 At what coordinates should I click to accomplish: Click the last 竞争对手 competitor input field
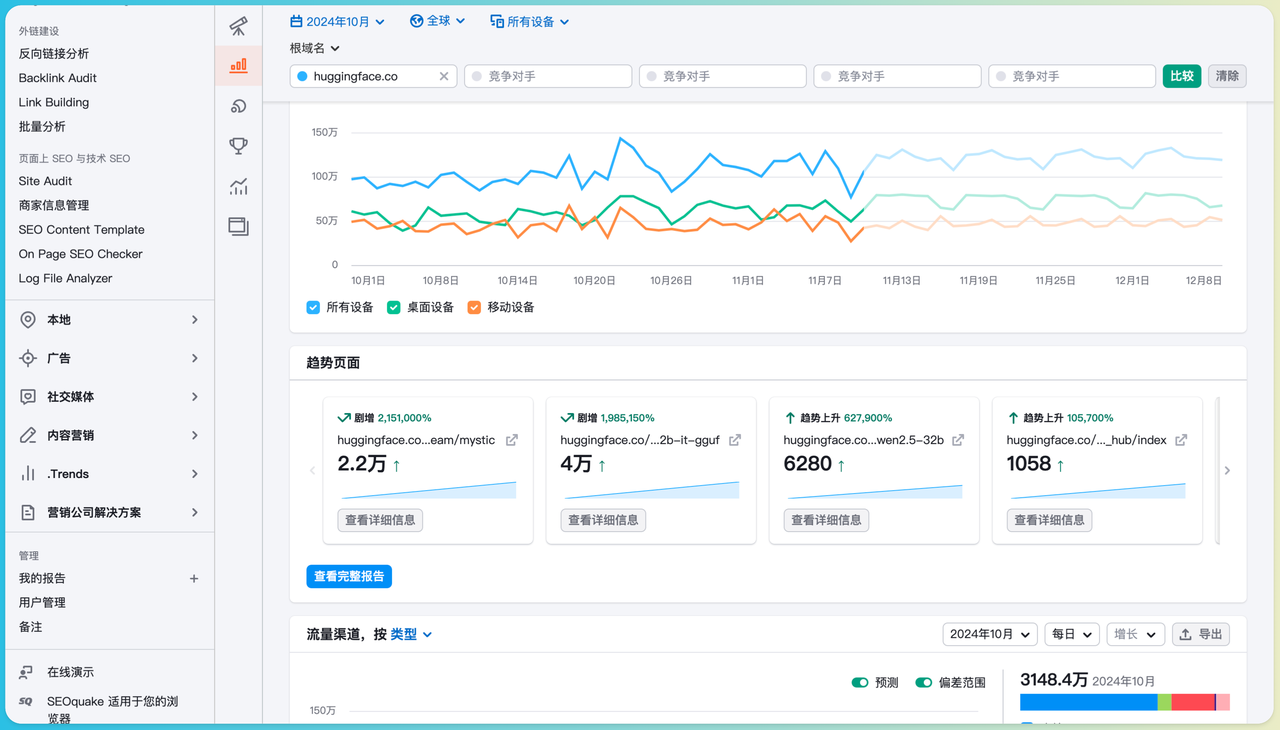point(1072,76)
